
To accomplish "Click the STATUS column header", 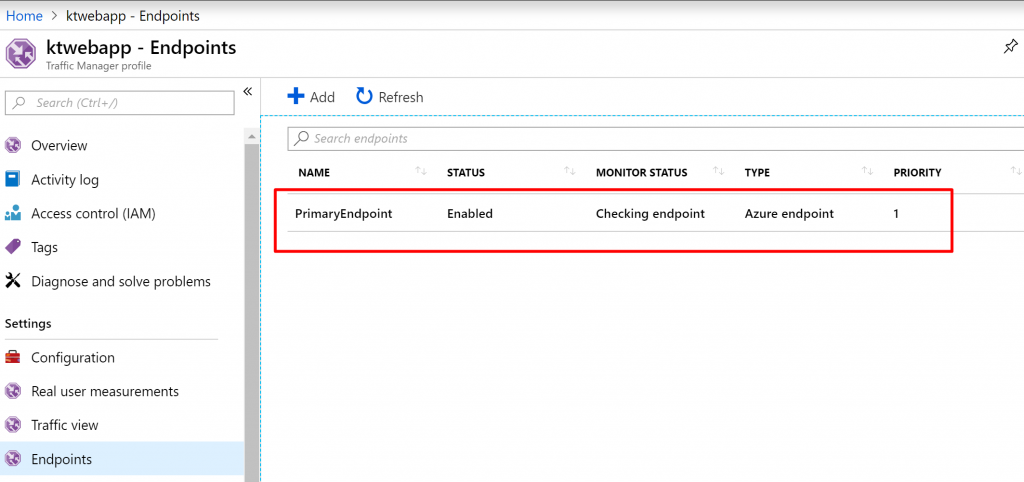I will pos(466,173).
